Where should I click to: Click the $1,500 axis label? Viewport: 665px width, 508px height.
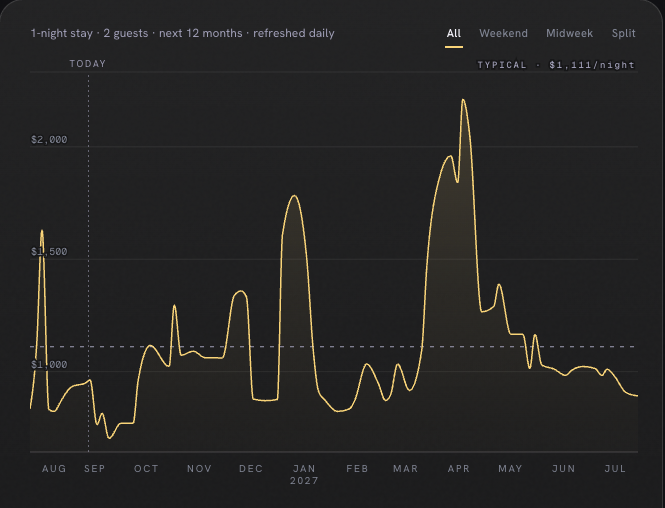click(x=49, y=251)
